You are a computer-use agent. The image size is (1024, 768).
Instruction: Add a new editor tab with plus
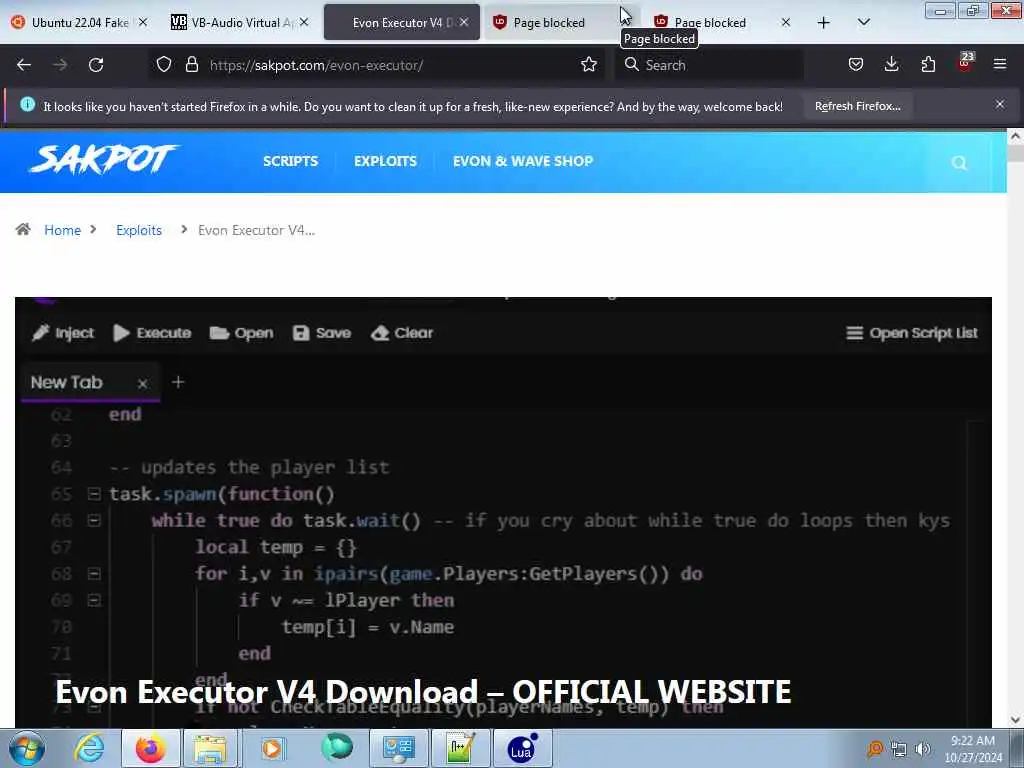coord(178,382)
